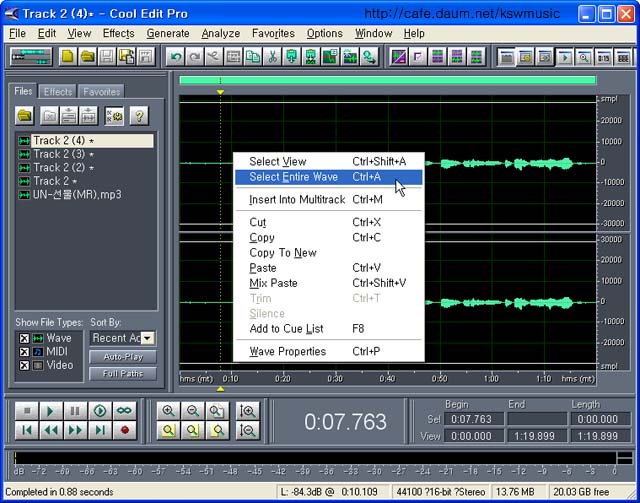Choose Add to Cue List in the context menu

(329, 329)
